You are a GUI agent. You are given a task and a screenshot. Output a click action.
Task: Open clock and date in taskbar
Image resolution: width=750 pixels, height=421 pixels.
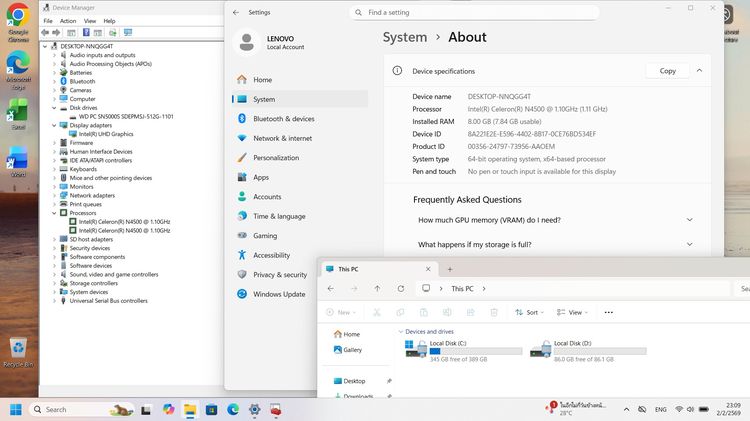pos(729,409)
